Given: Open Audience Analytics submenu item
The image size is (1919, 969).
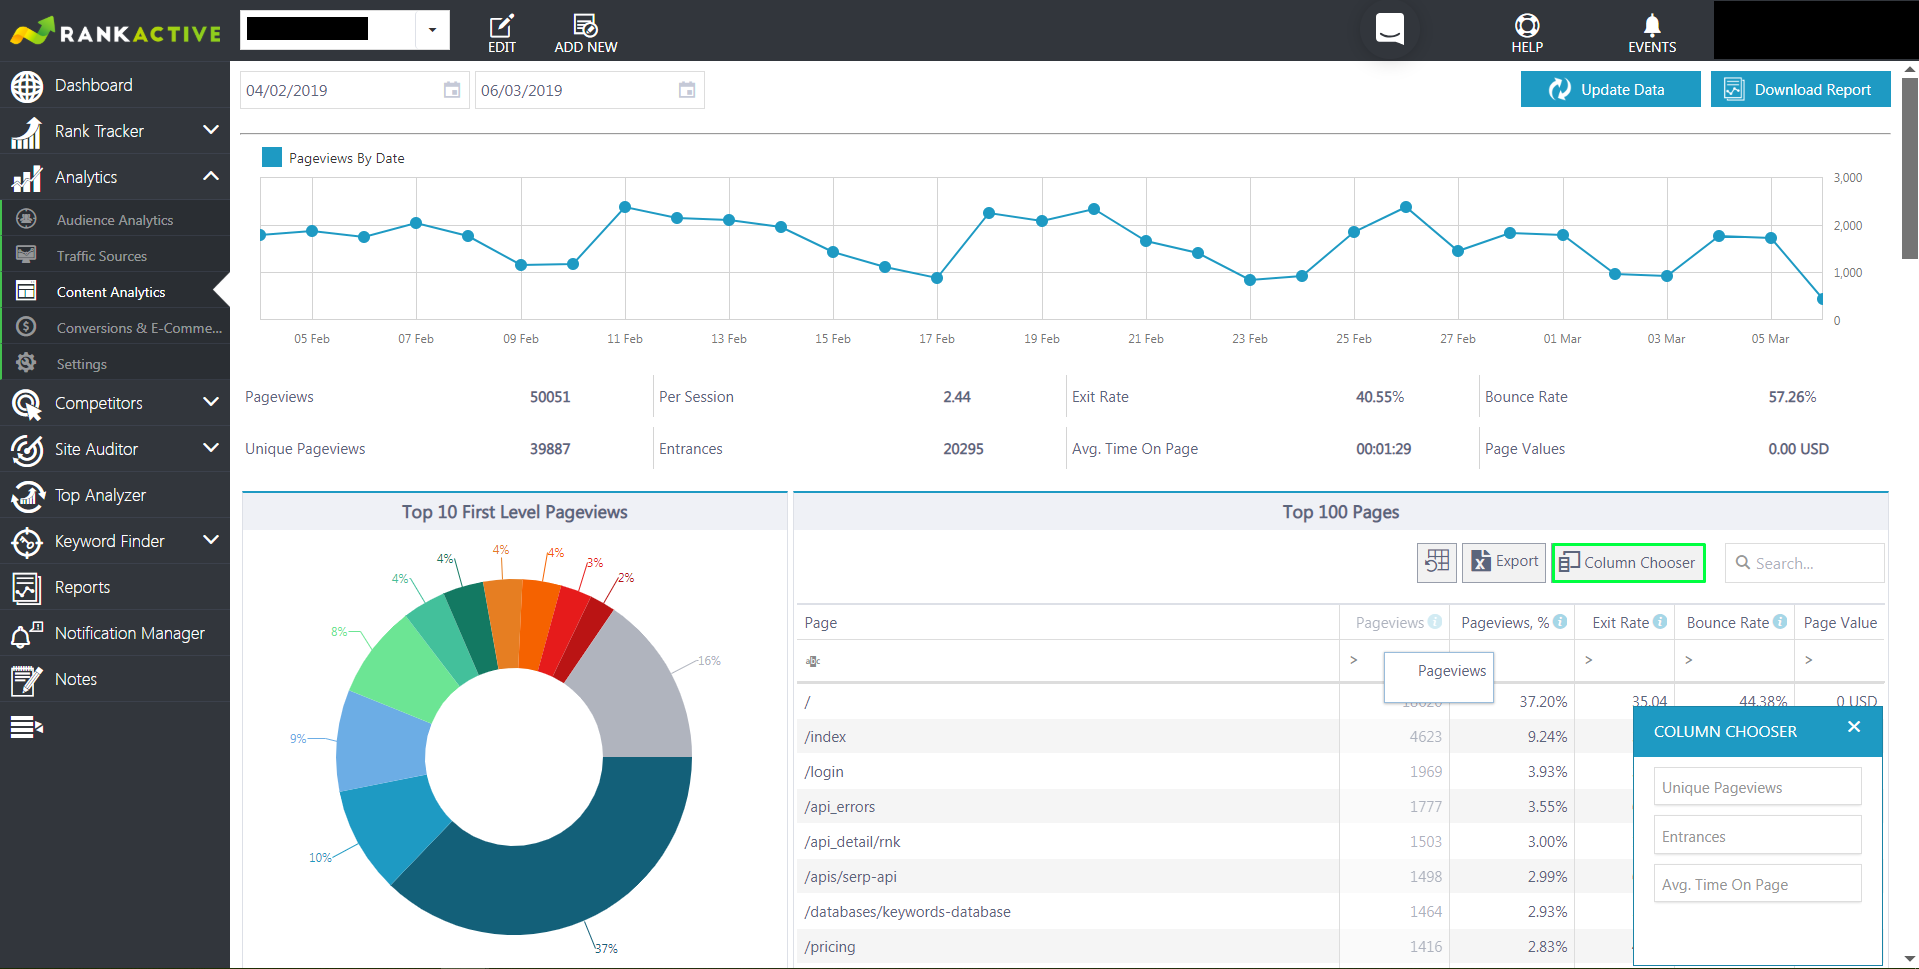Looking at the screenshot, I should [115, 220].
